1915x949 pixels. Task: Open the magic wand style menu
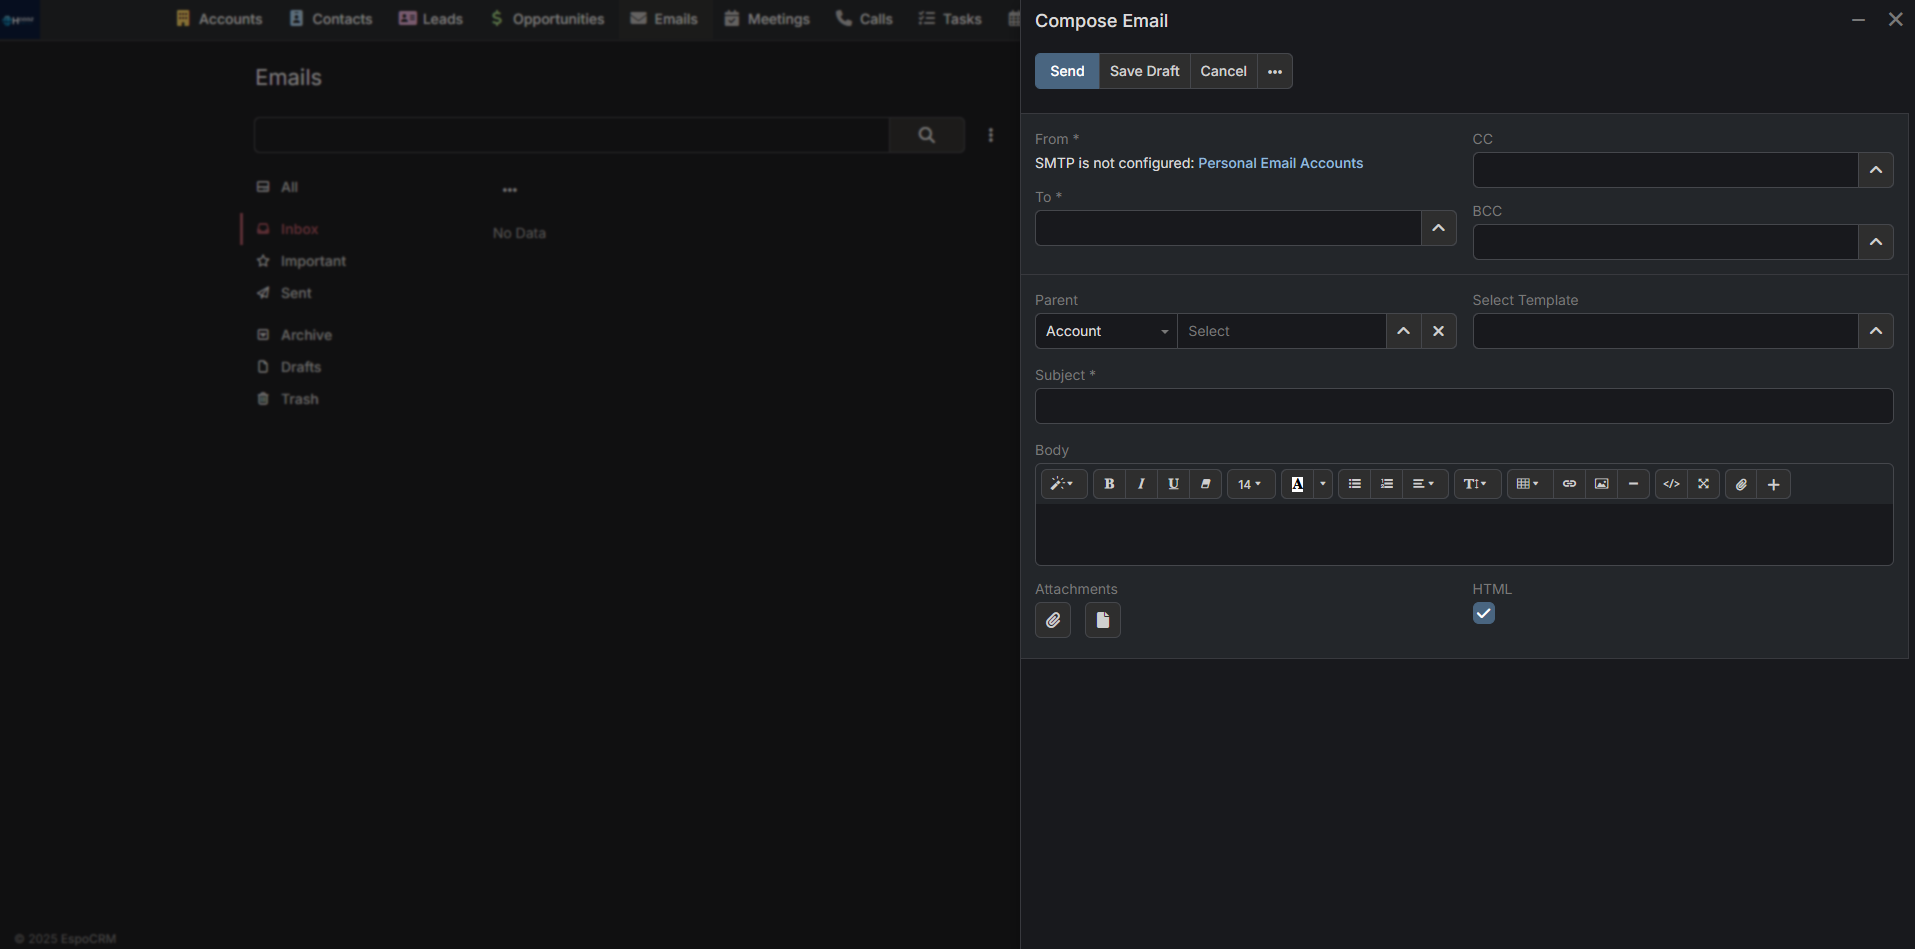click(1063, 484)
